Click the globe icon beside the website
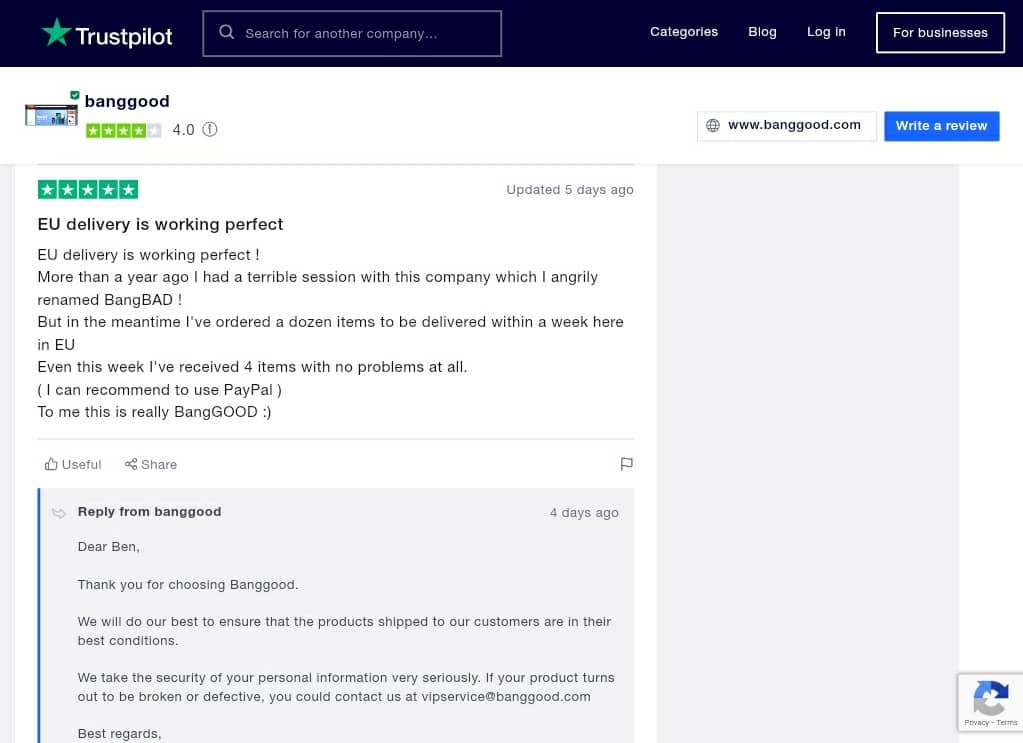The image size is (1023, 743). (713, 125)
